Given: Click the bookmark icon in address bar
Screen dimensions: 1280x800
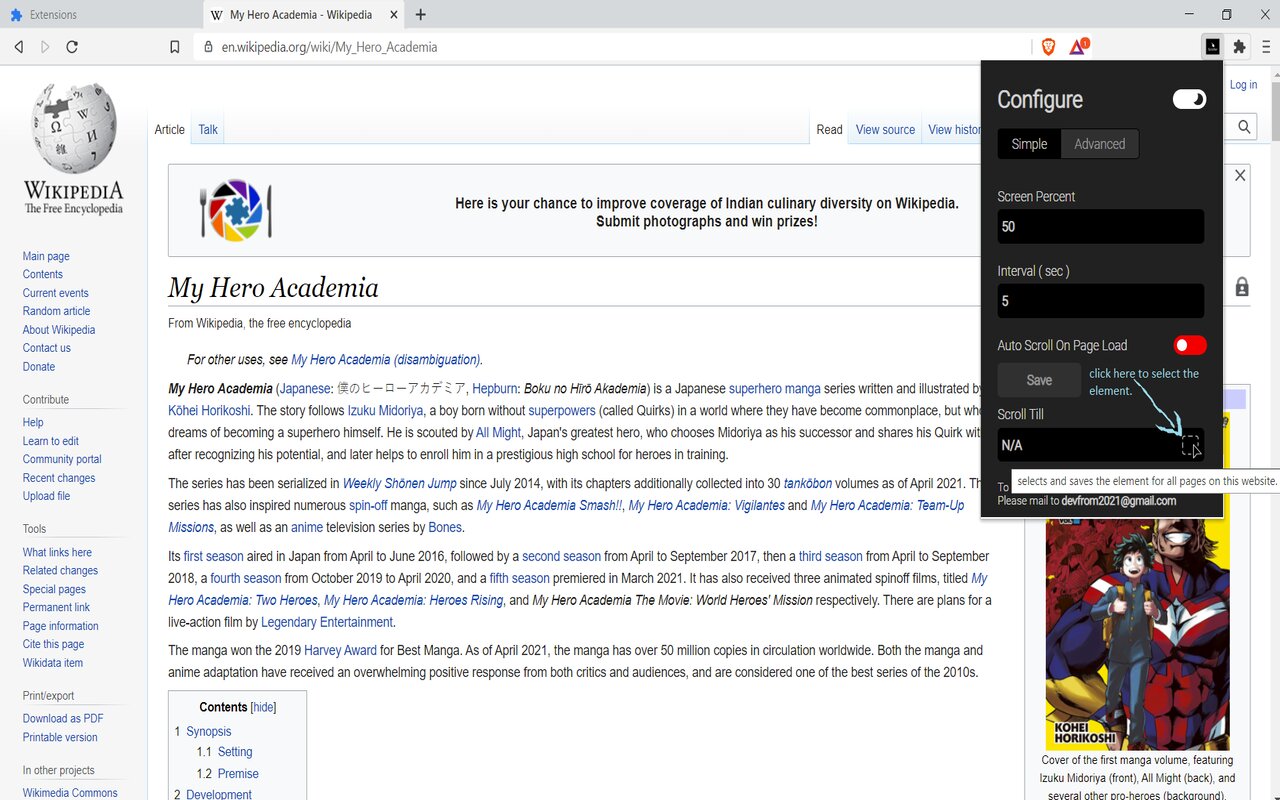Looking at the screenshot, I should (x=175, y=47).
